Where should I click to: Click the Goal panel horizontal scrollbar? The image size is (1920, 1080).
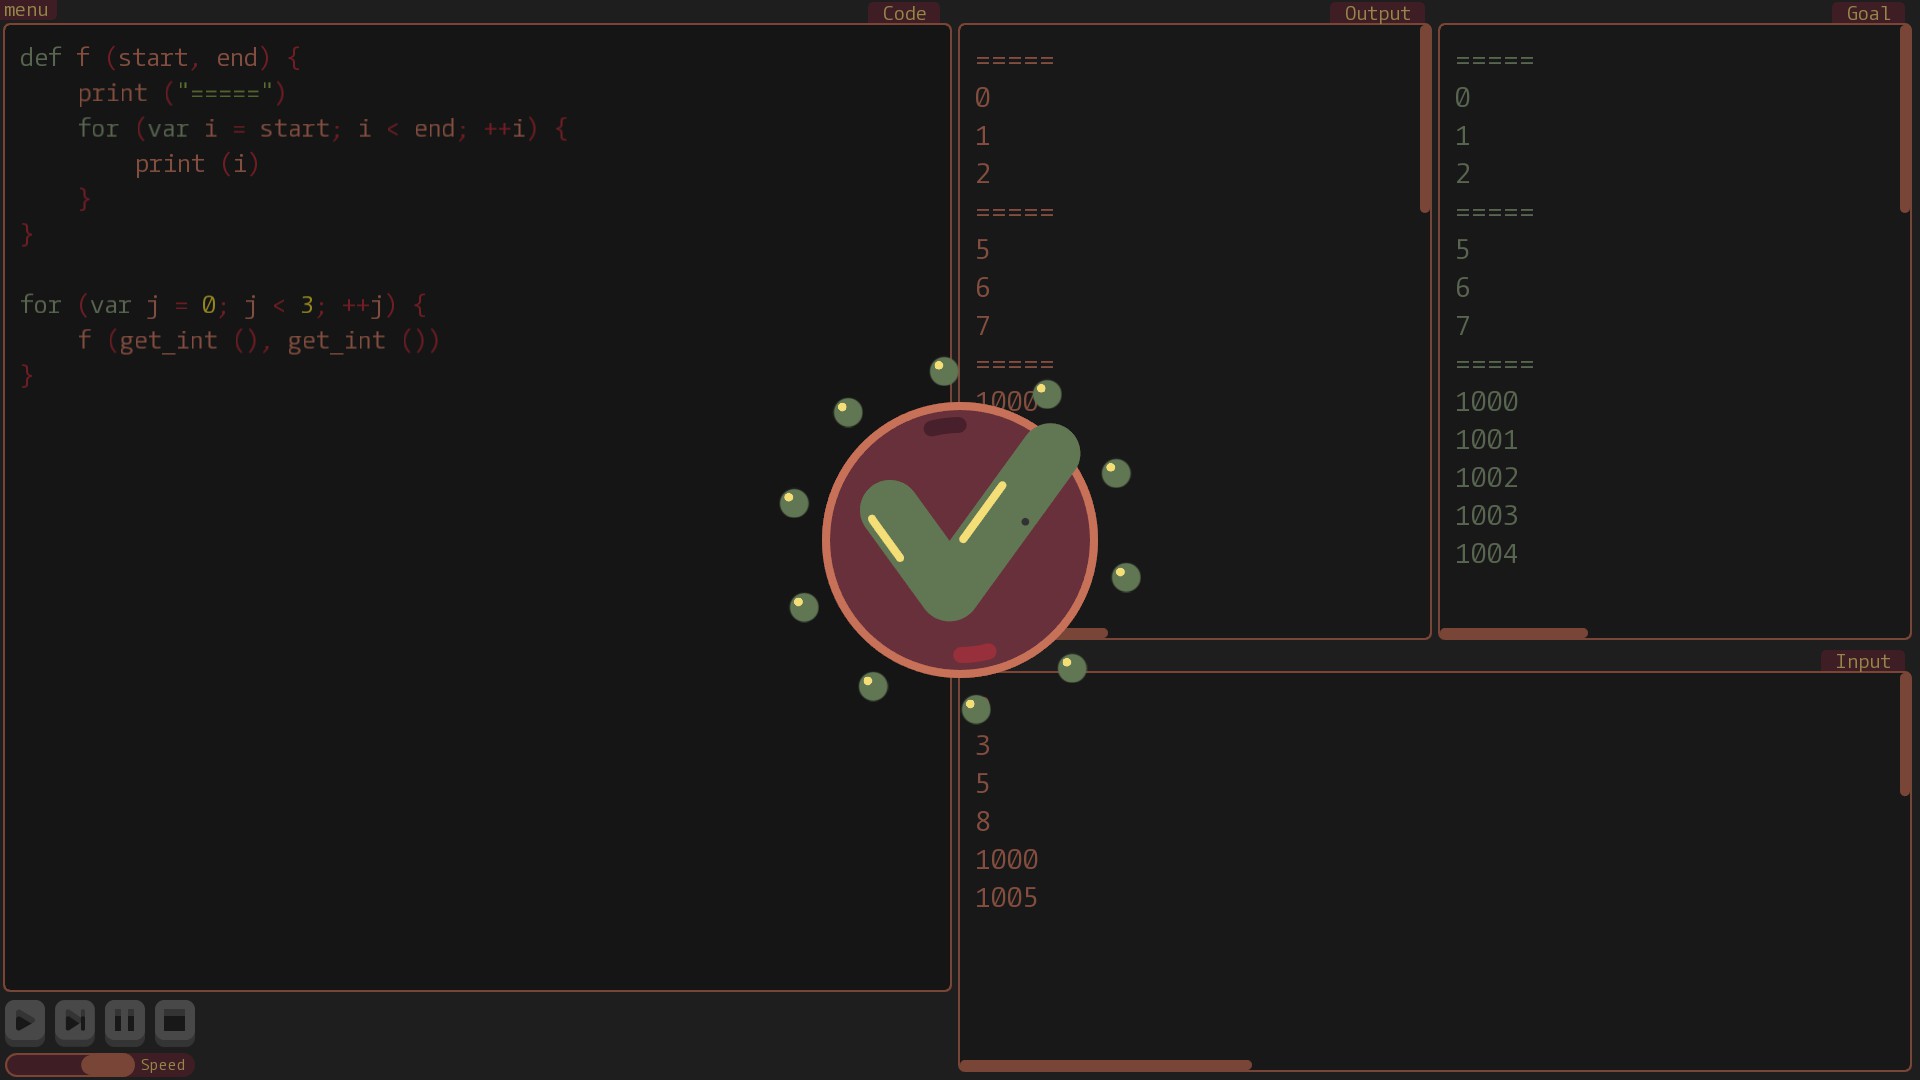pyautogui.click(x=1513, y=633)
